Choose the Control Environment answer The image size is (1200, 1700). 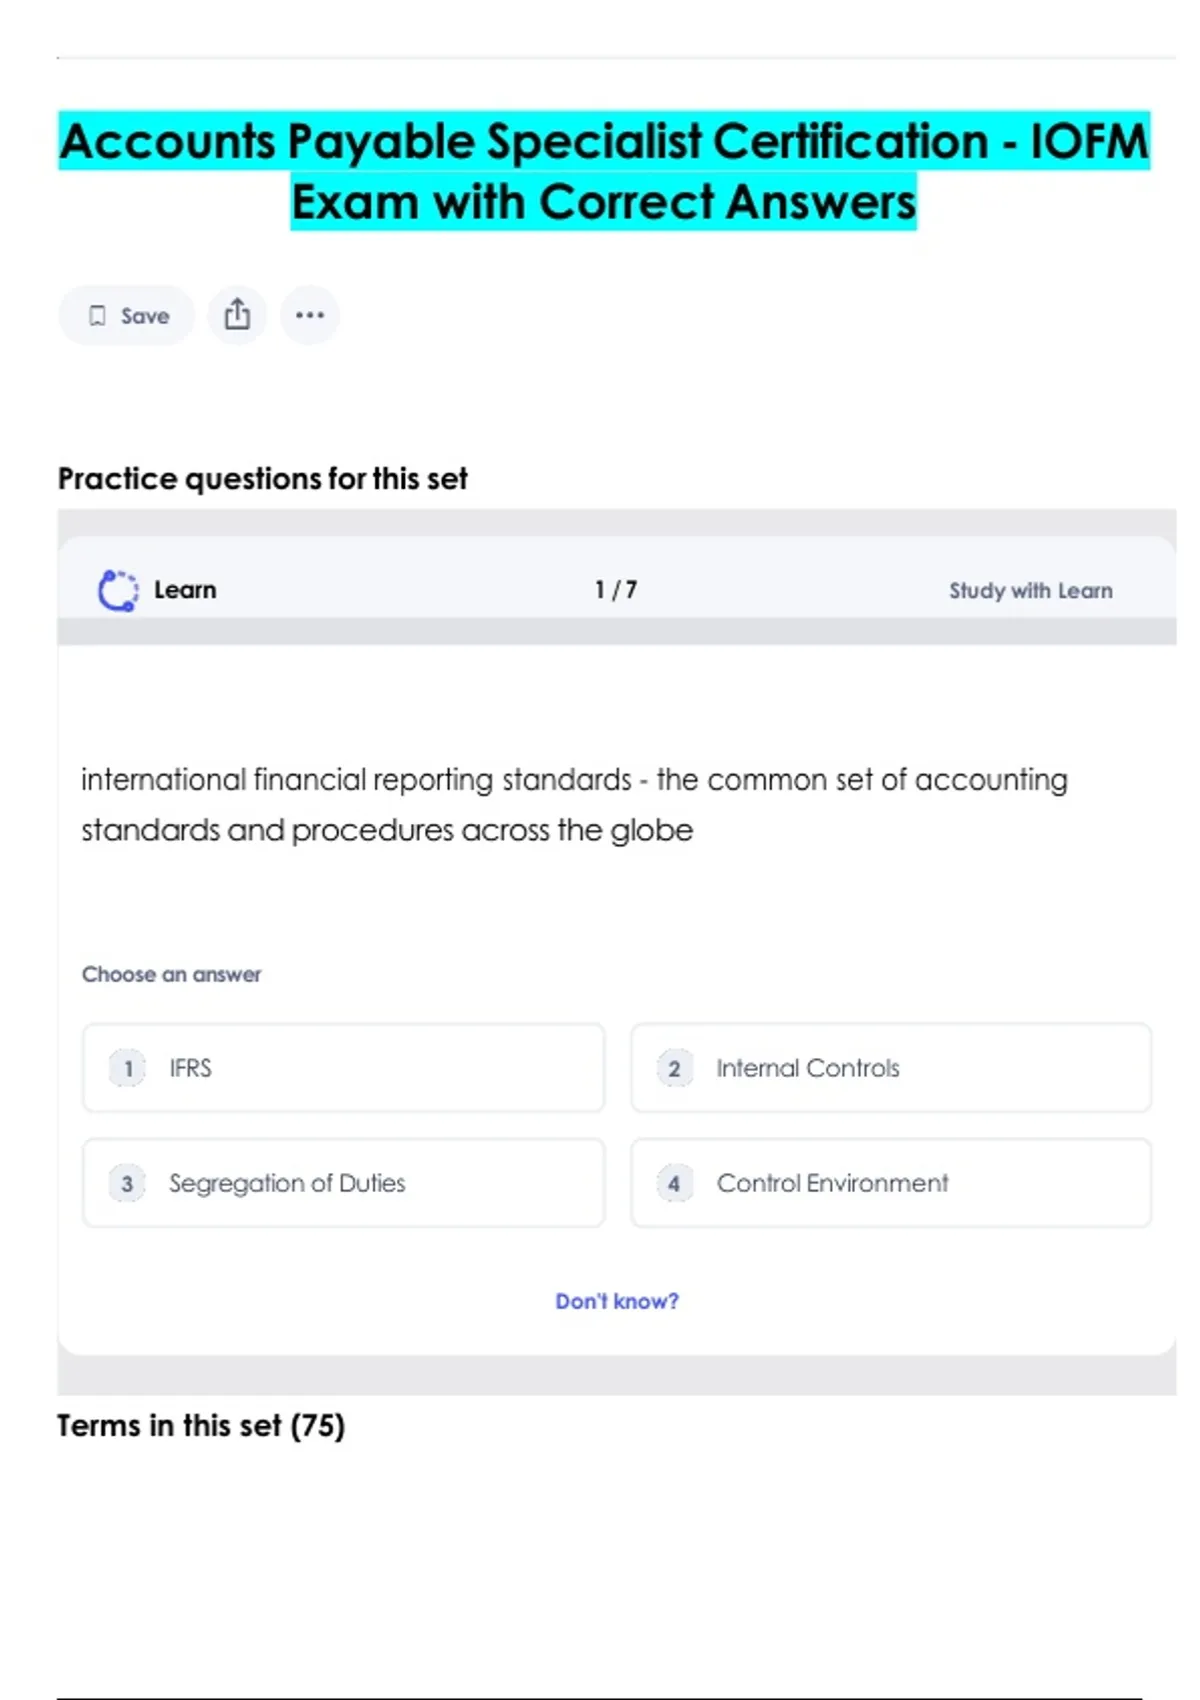(890, 1183)
